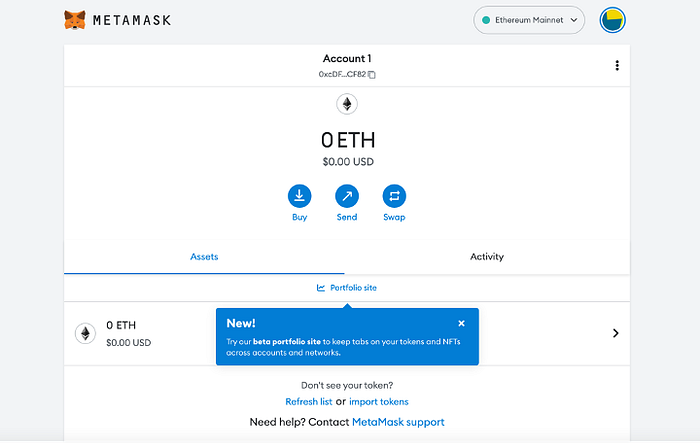Screen dimensions: 700x443
Task: Click the Account 1 name
Action: (347, 59)
